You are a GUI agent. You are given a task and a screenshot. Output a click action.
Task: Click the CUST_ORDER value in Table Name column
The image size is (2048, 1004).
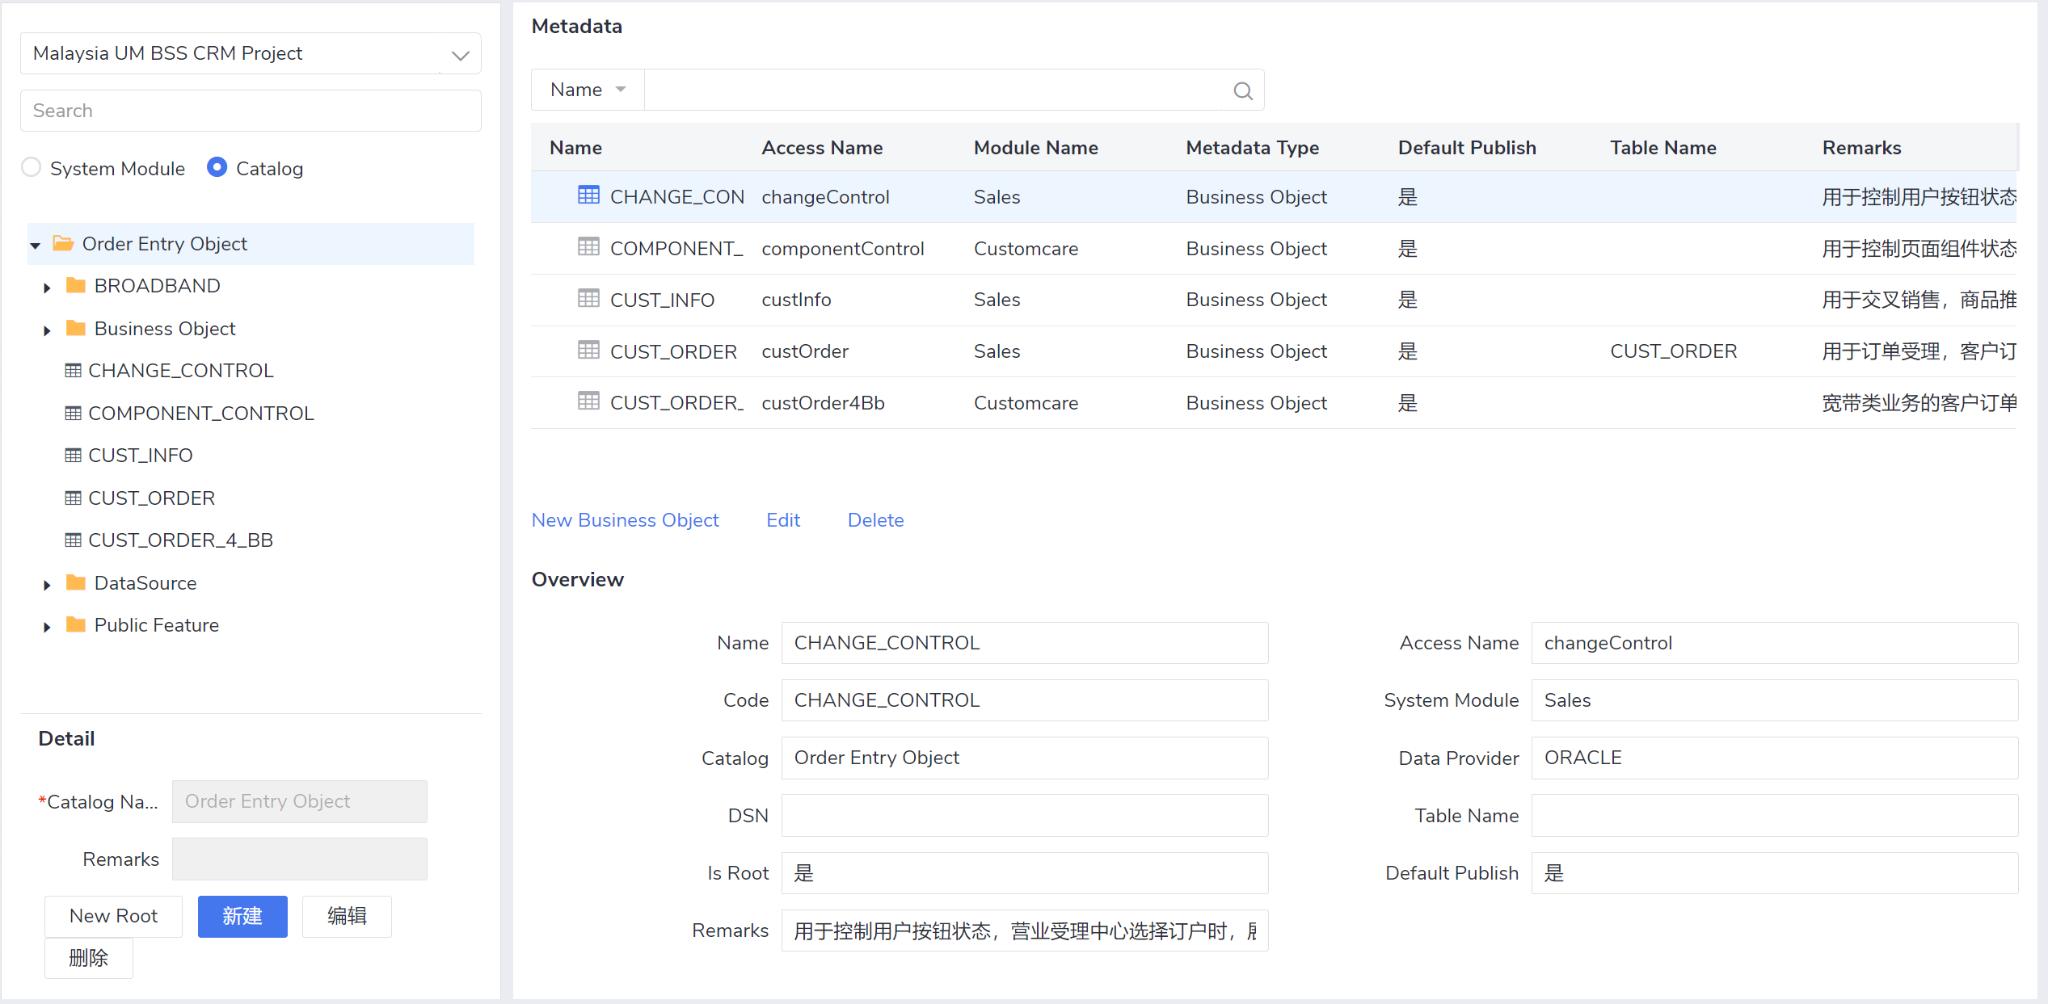(x=1673, y=352)
